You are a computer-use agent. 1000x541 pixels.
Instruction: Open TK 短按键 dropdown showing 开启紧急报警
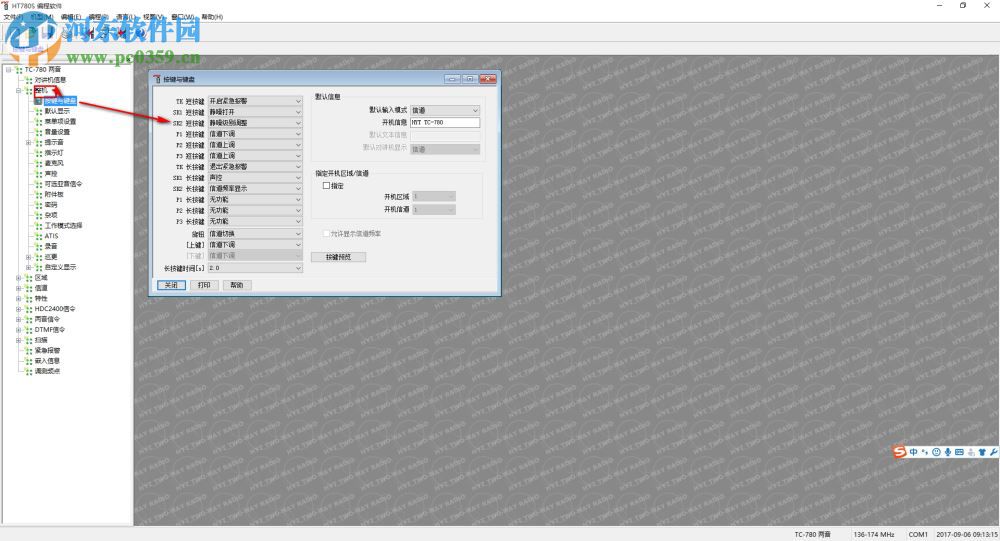pos(255,101)
